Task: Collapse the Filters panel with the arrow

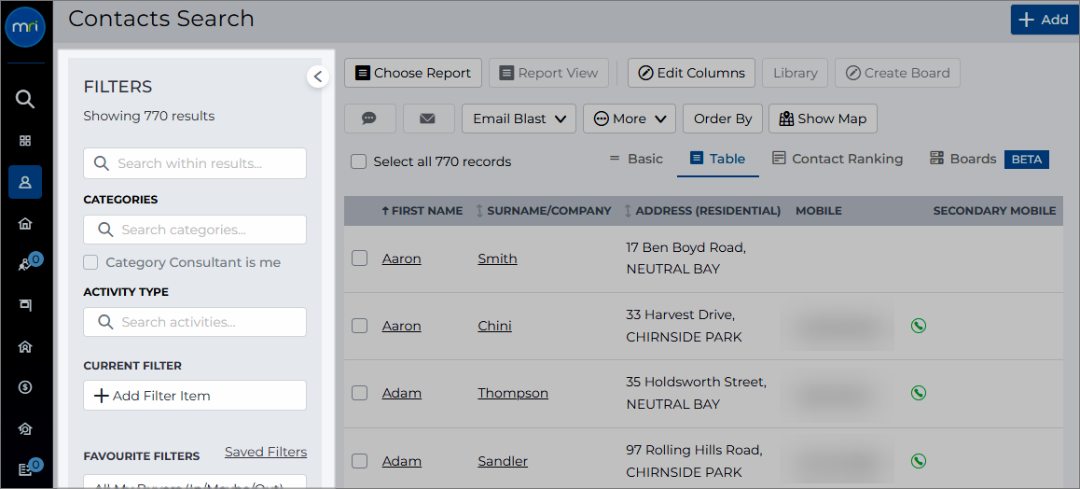Action: coord(318,76)
